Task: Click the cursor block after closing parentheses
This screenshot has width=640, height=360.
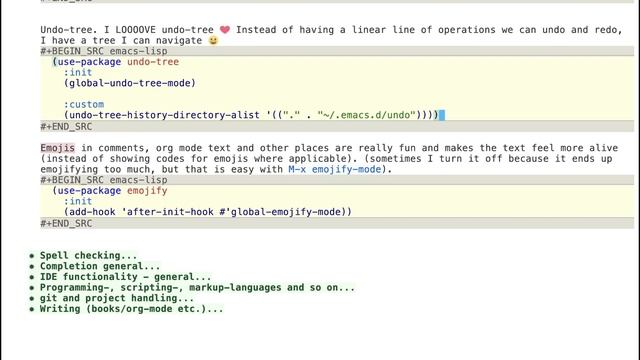Action: click(x=442, y=115)
